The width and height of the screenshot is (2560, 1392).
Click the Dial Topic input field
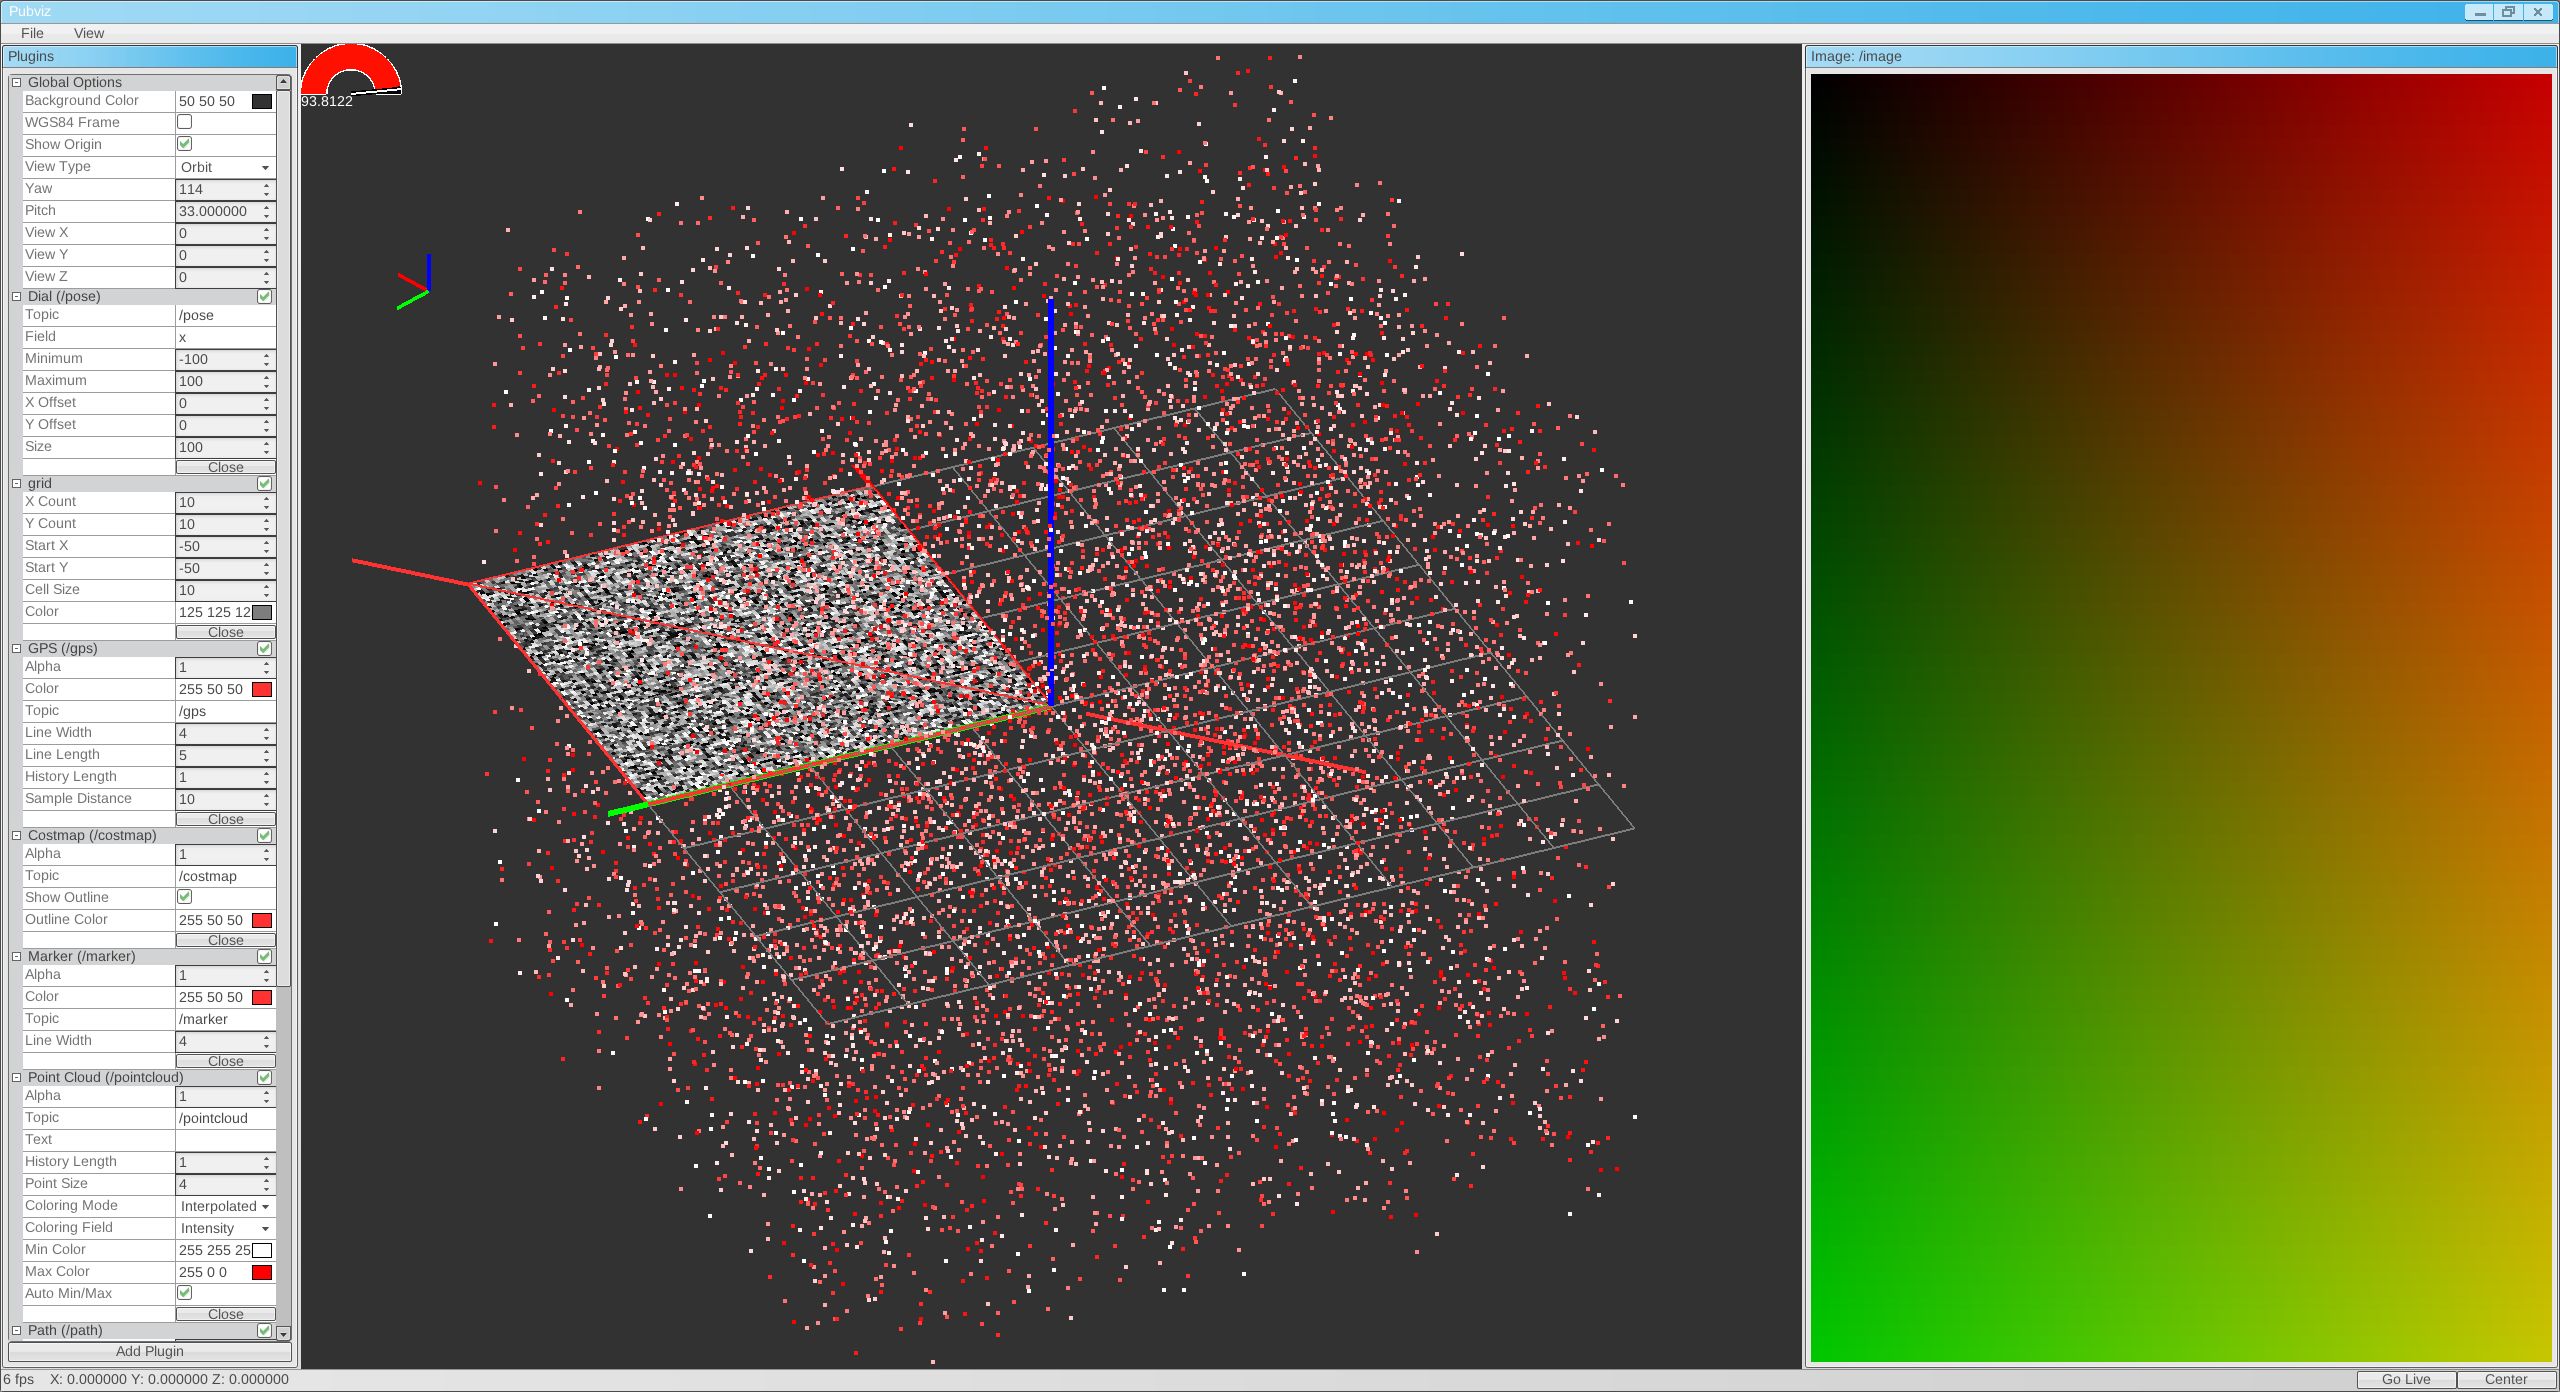click(225, 315)
